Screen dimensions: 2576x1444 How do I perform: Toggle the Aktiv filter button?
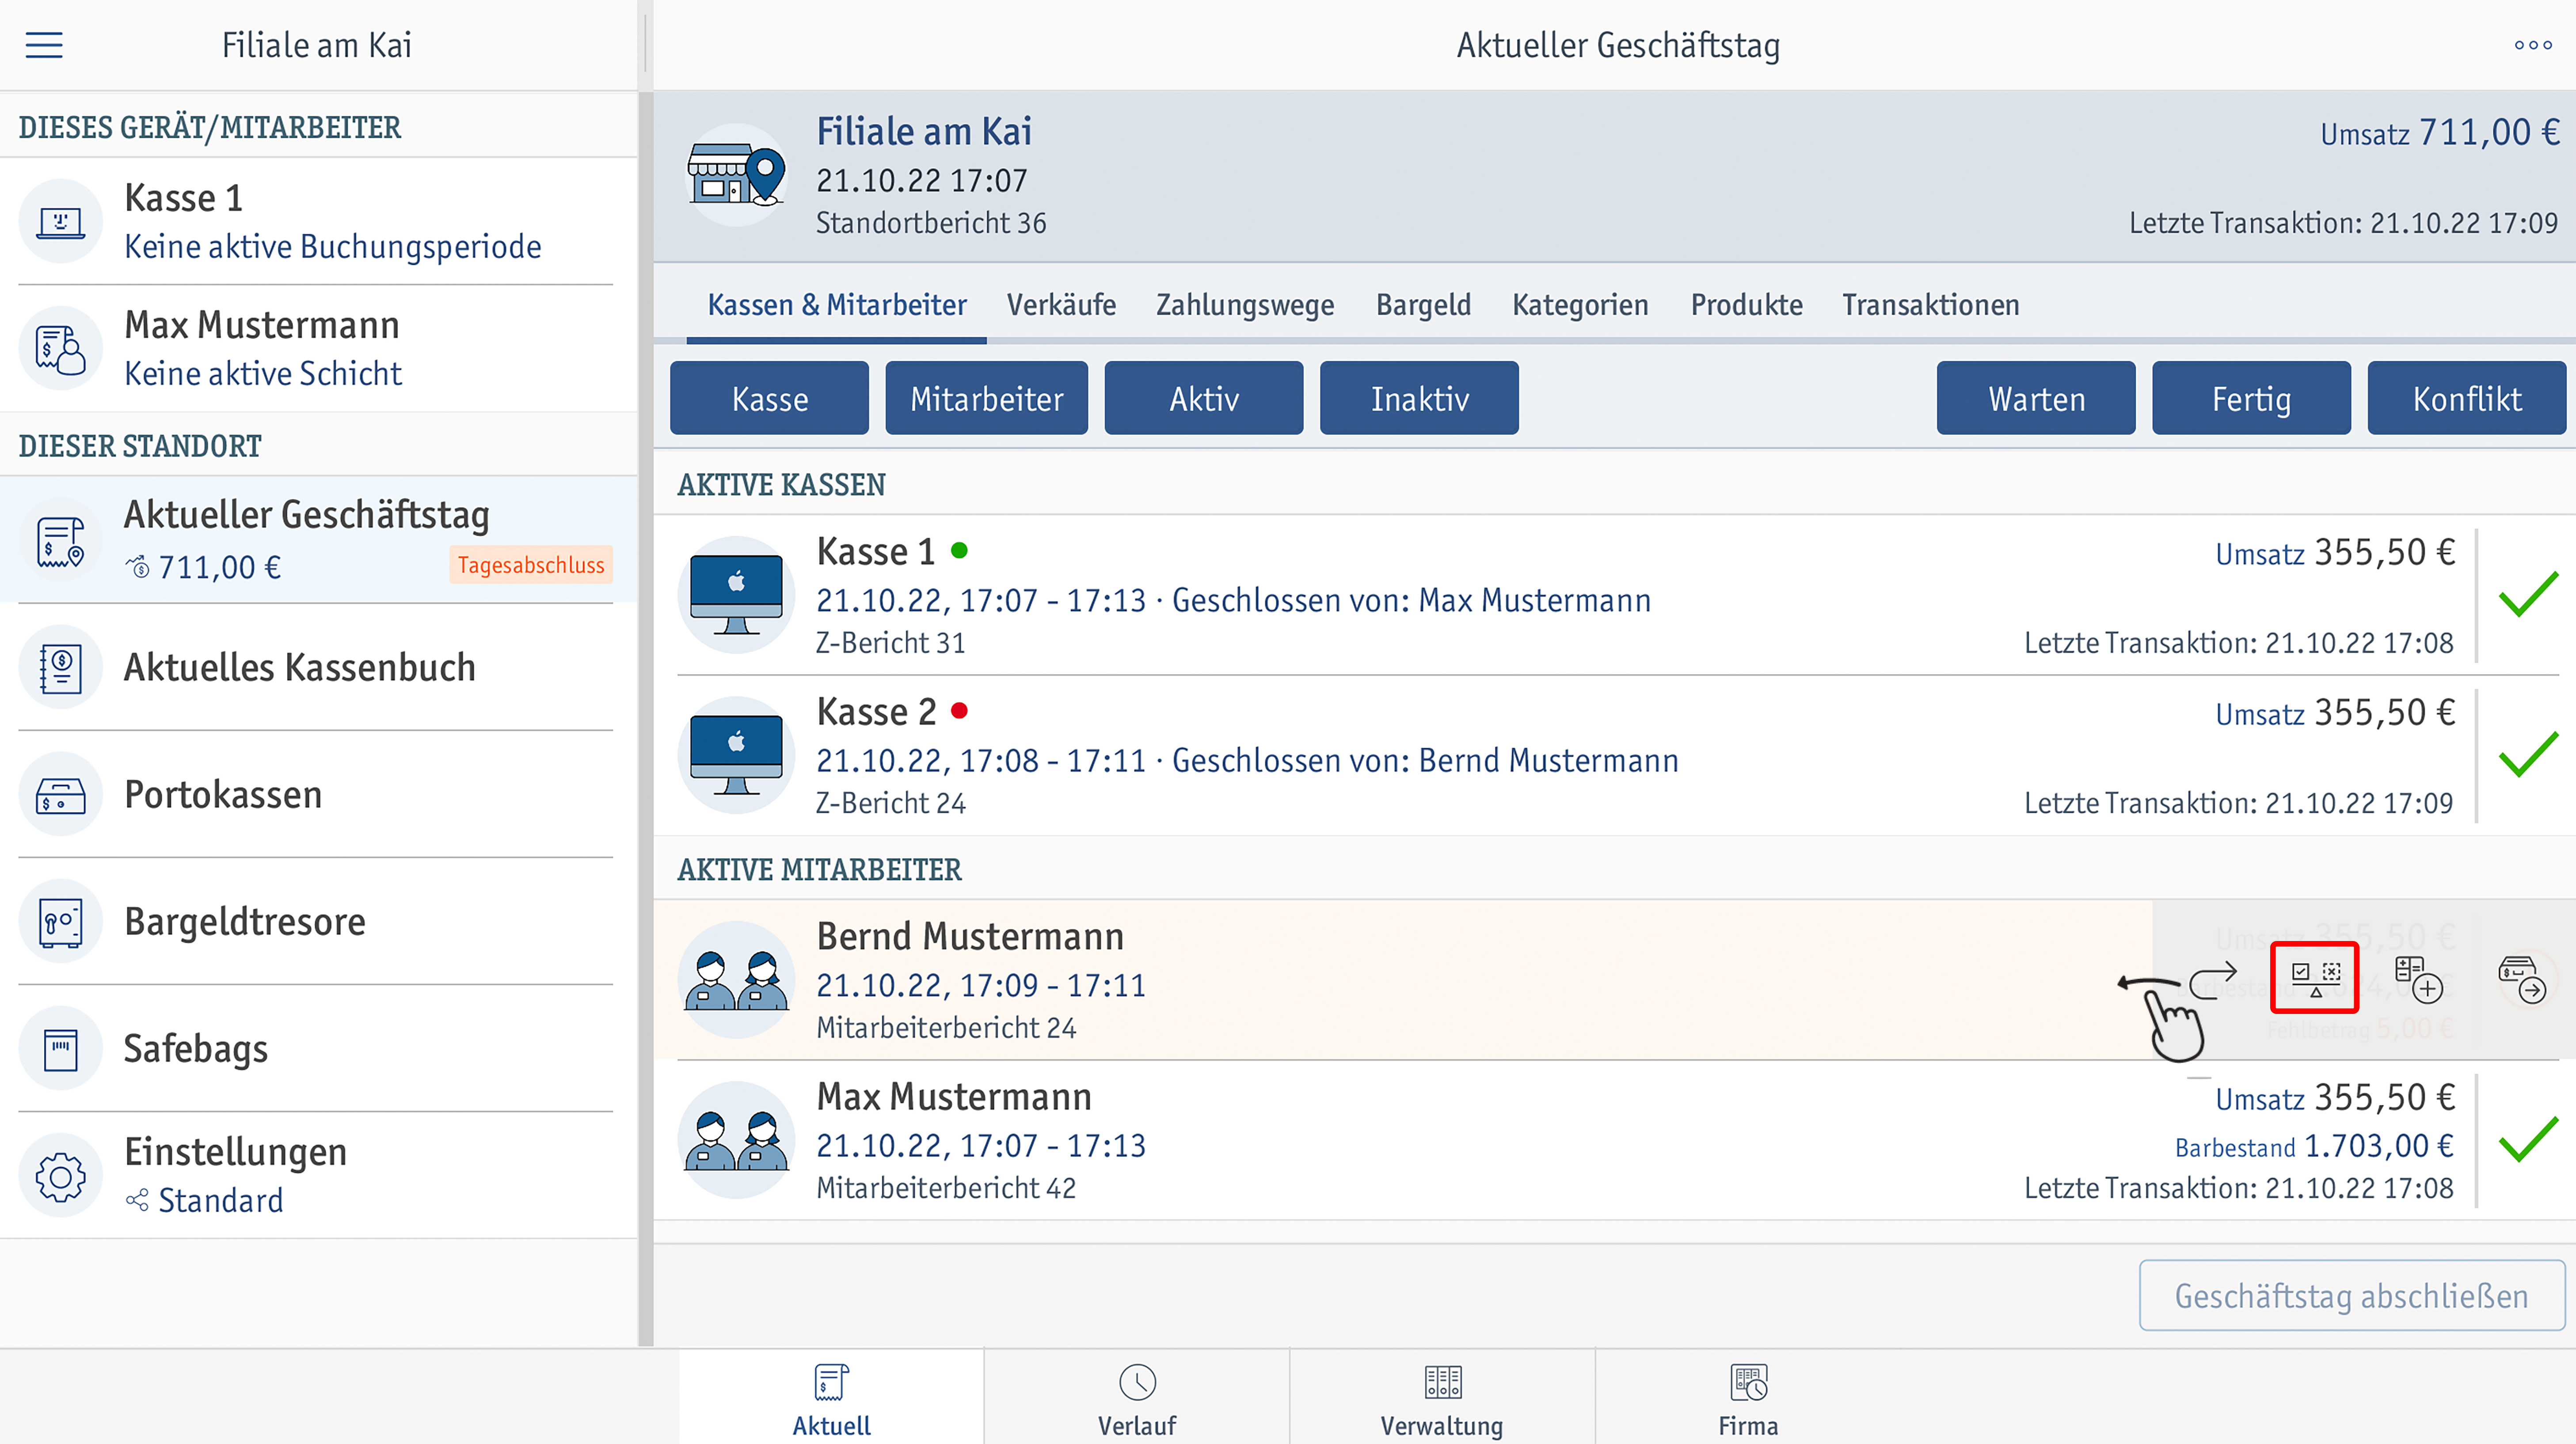click(x=1203, y=398)
